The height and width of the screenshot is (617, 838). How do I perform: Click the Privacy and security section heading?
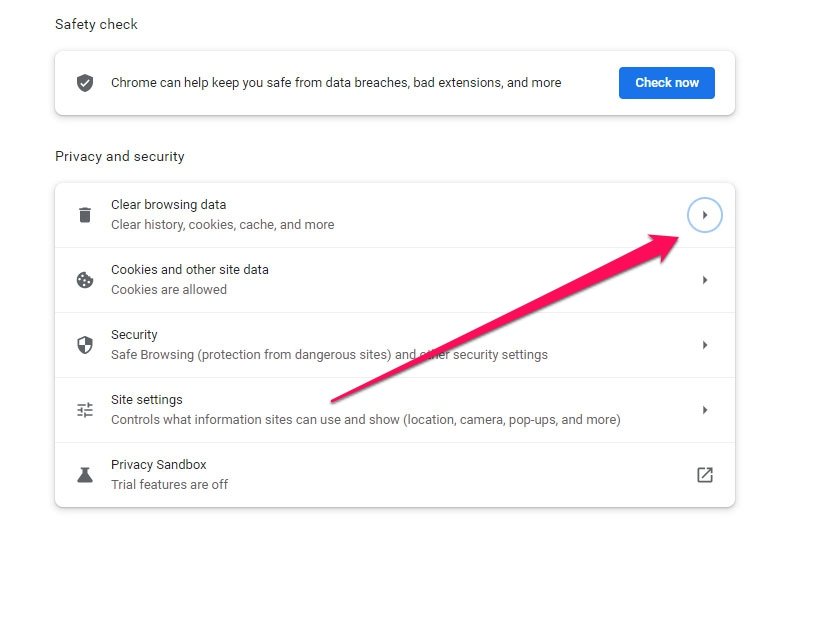coord(120,156)
